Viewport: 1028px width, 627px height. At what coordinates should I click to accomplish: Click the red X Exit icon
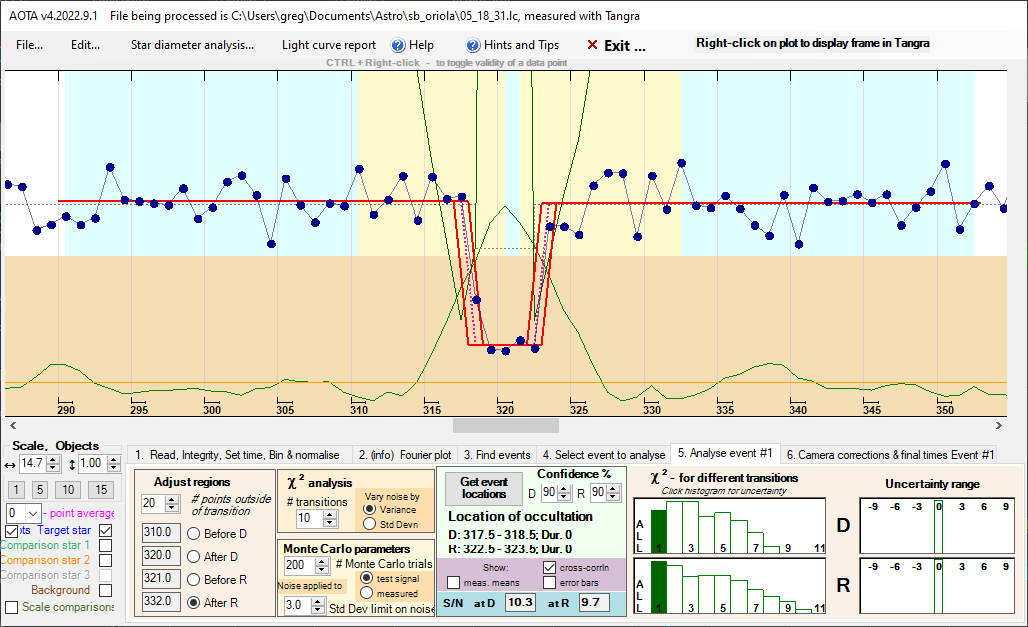click(592, 45)
